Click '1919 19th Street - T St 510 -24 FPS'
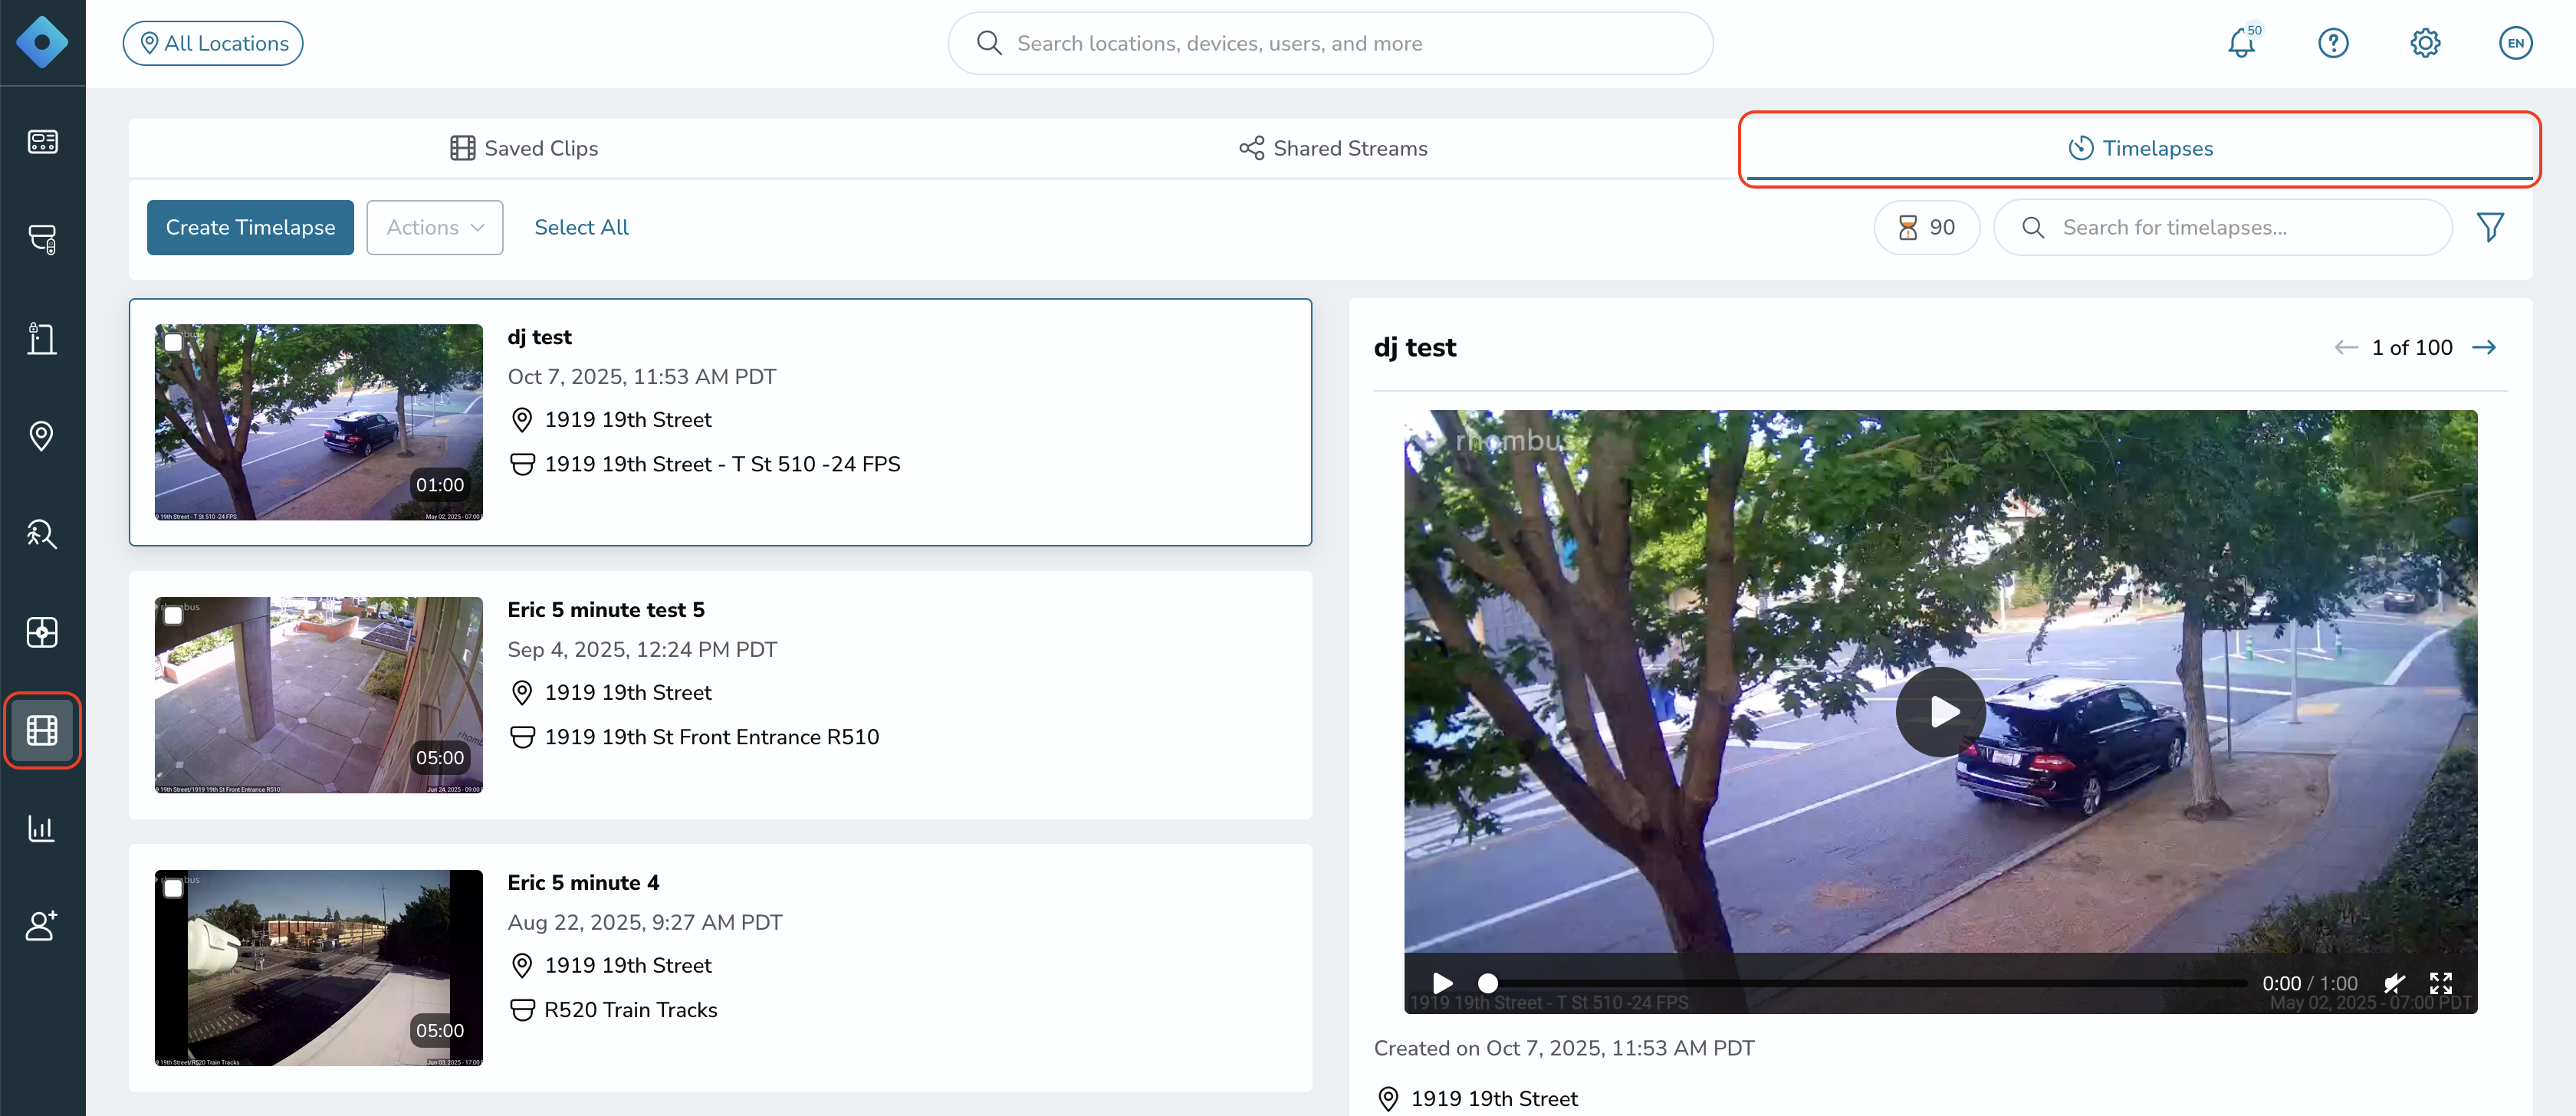Viewport: 2576px width, 1116px height. pyautogui.click(x=722, y=464)
